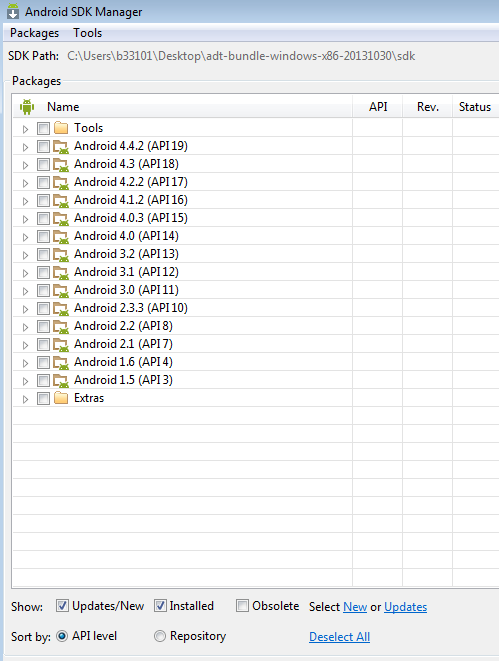
Task: Expand the Android 4.2.2 (API 17) node
Action: click(x=25, y=183)
